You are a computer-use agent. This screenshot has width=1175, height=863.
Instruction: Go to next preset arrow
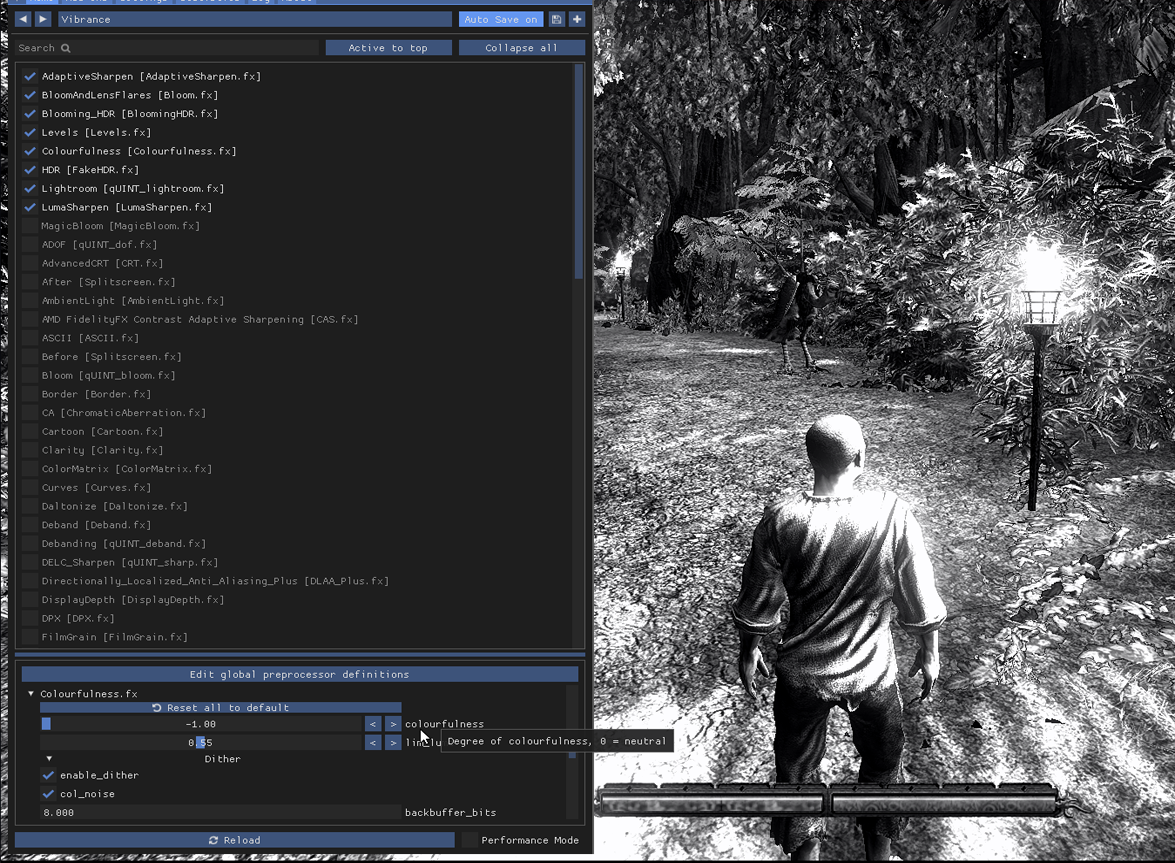point(43,19)
